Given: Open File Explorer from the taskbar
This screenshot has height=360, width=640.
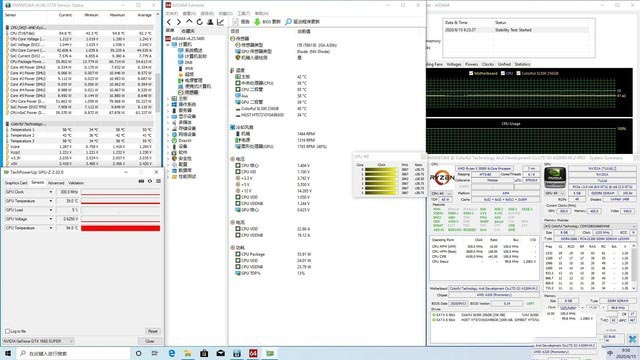Looking at the screenshot, I should [188, 353].
